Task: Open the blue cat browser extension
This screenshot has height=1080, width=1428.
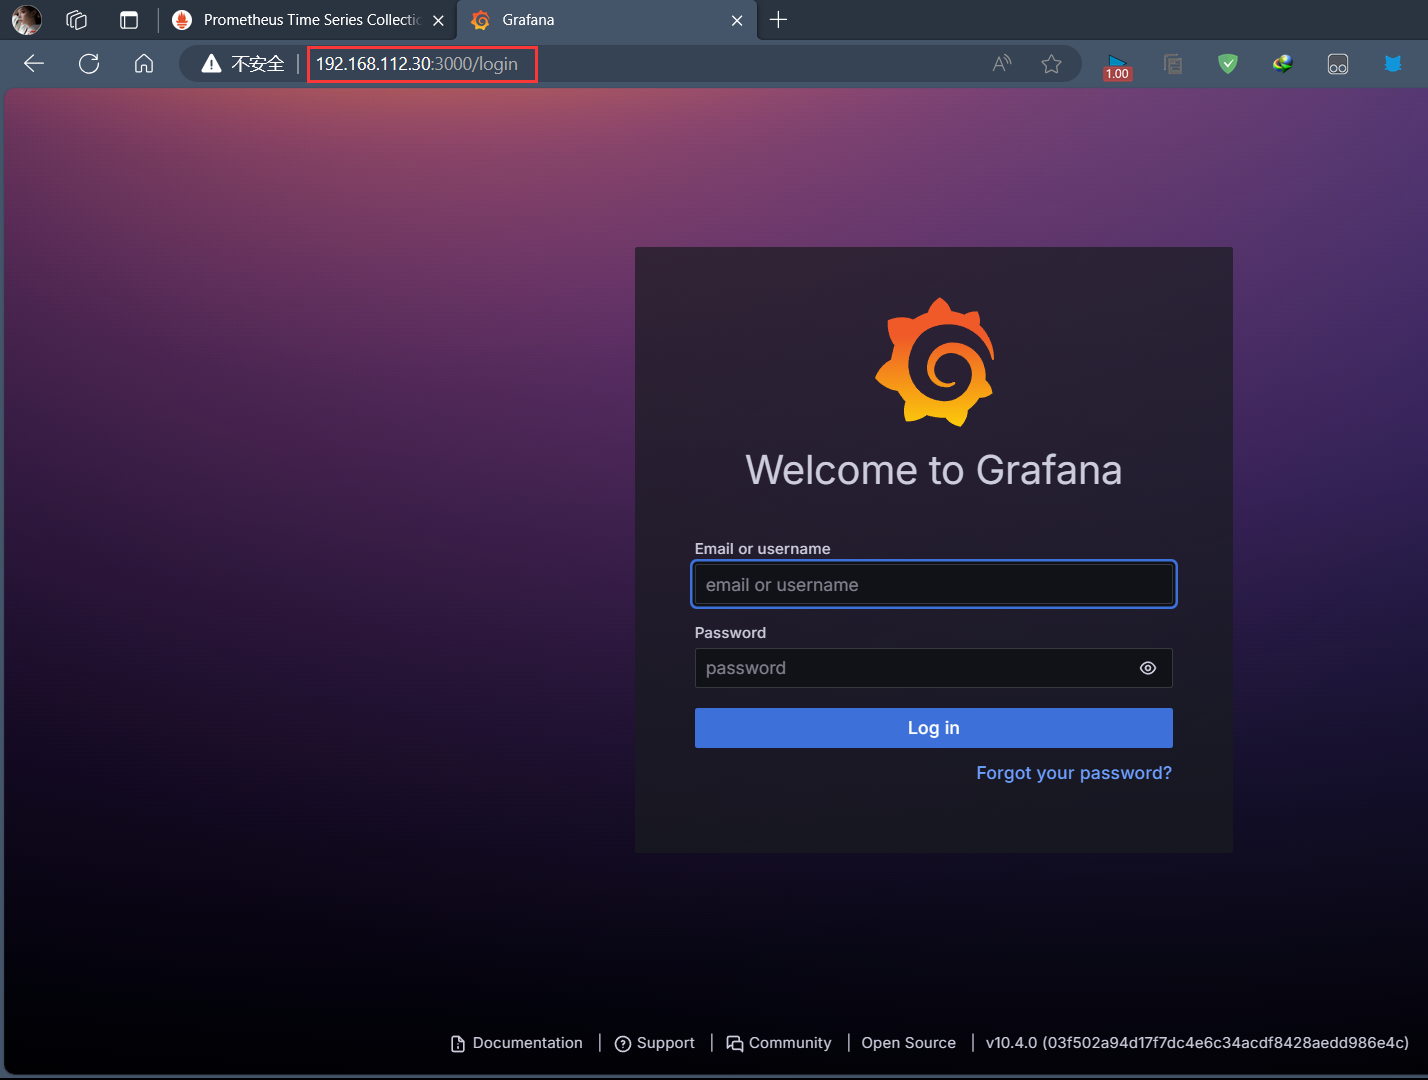Action: pos(1392,63)
